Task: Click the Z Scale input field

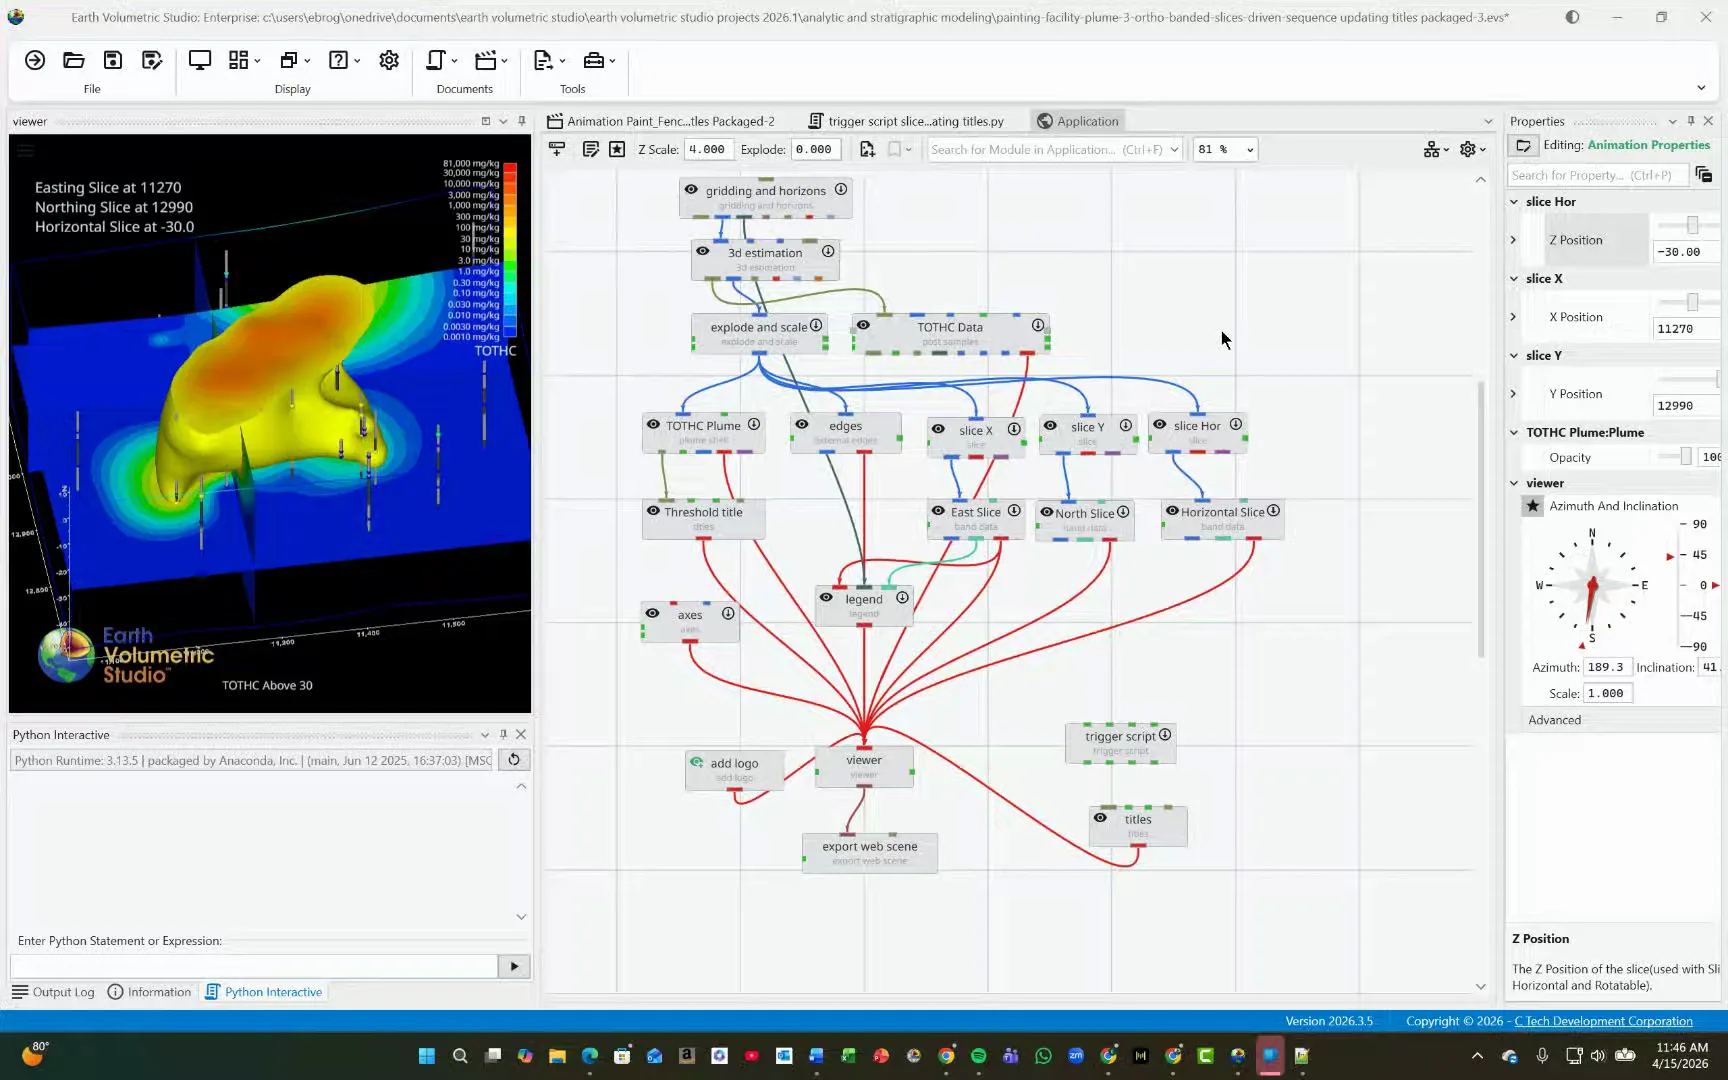Action: tap(708, 150)
